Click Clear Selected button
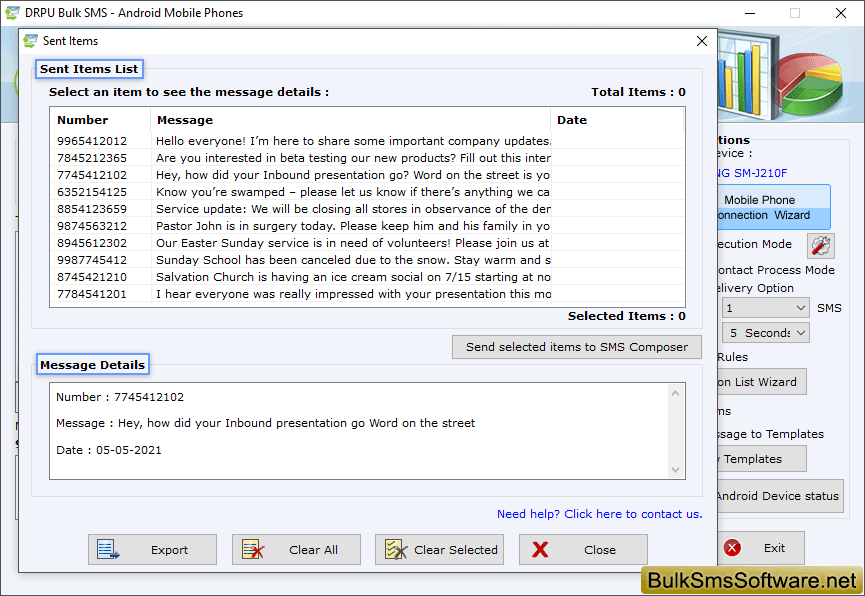Image resolution: width=865 pixels, height=596 pixels. (440, 550)
